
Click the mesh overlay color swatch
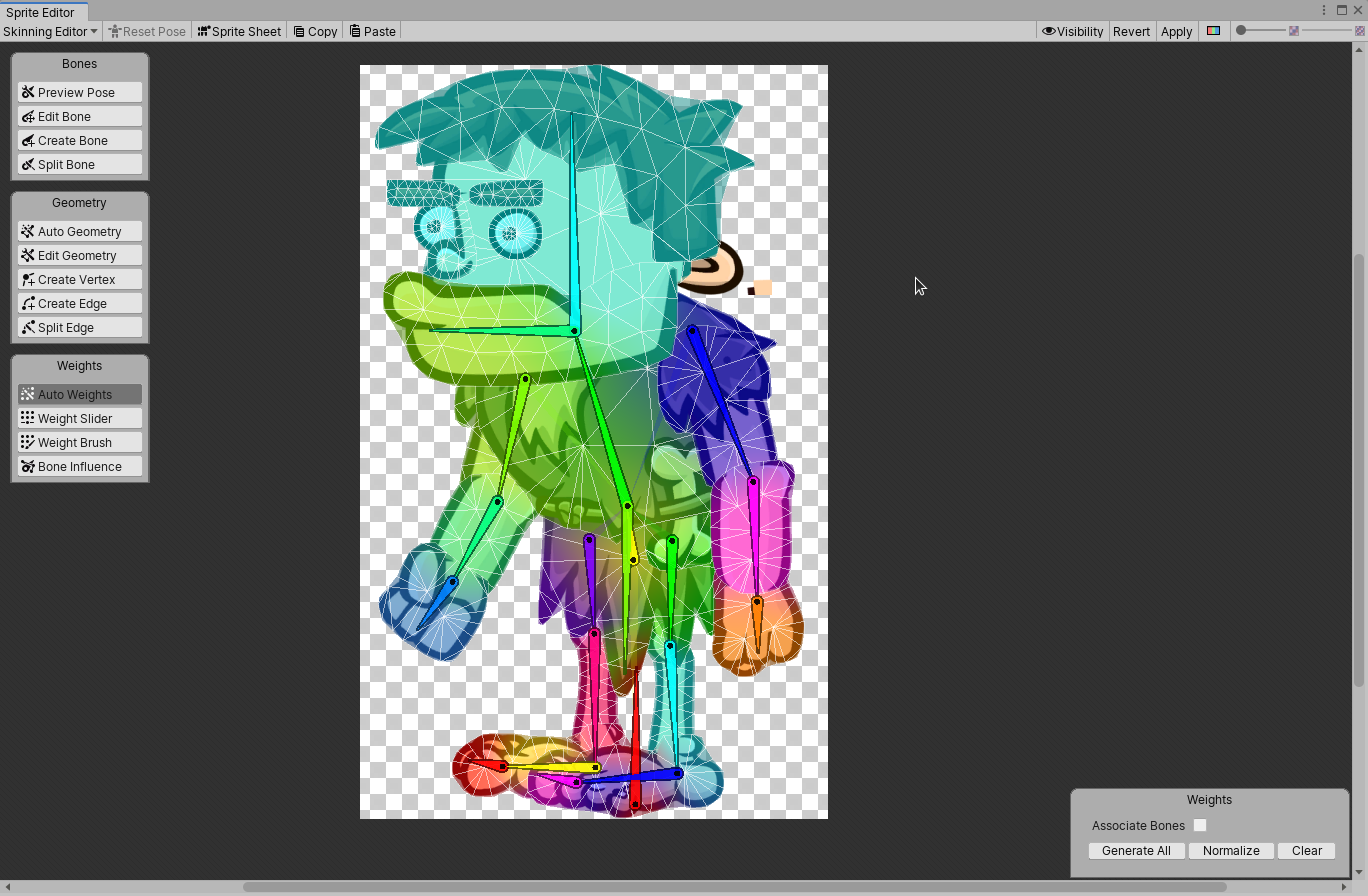coord(1214,31)
